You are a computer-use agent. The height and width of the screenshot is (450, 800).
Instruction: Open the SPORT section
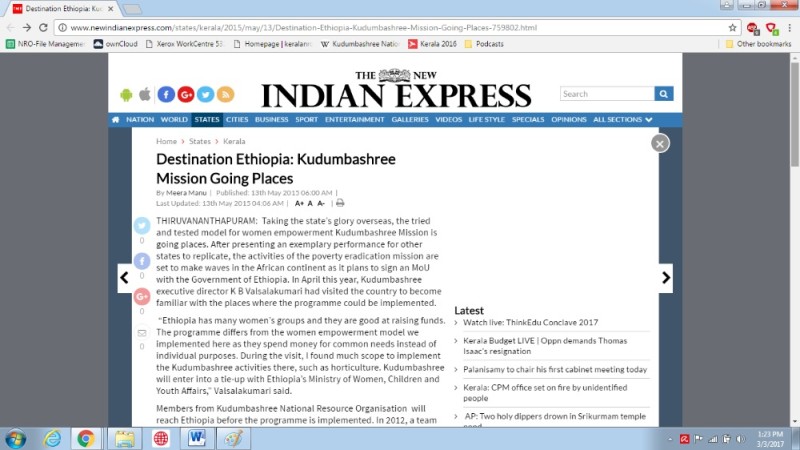point(307,119)
